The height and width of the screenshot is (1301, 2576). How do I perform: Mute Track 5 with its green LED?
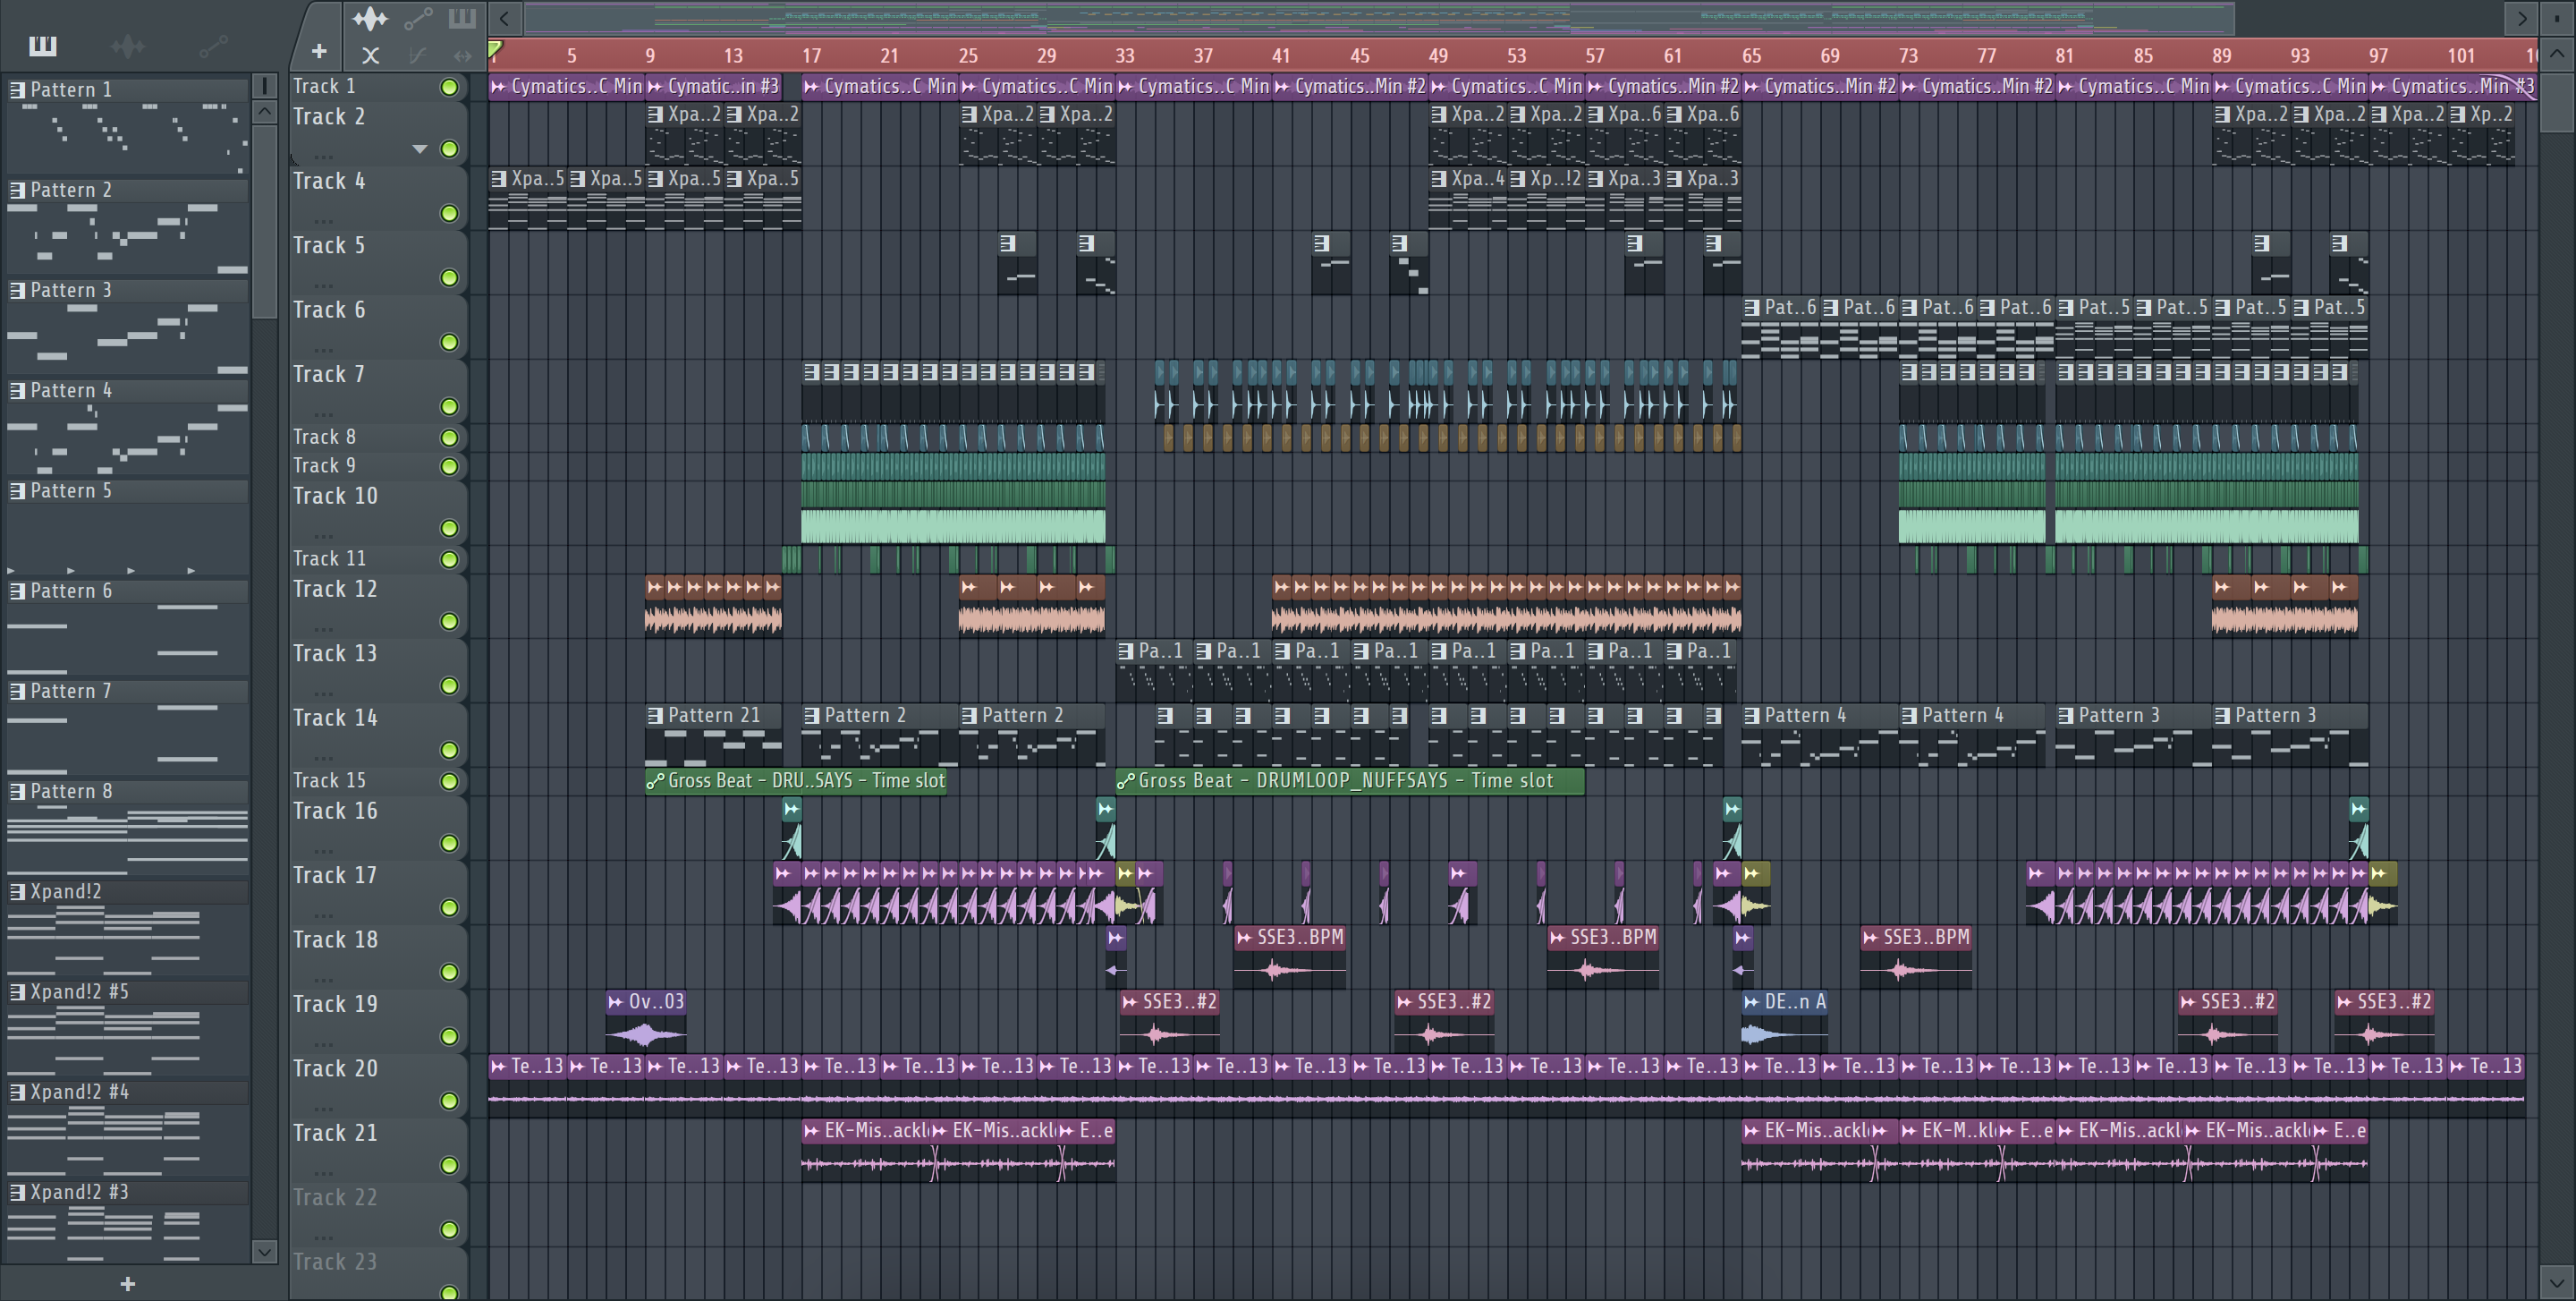point(450,278)
